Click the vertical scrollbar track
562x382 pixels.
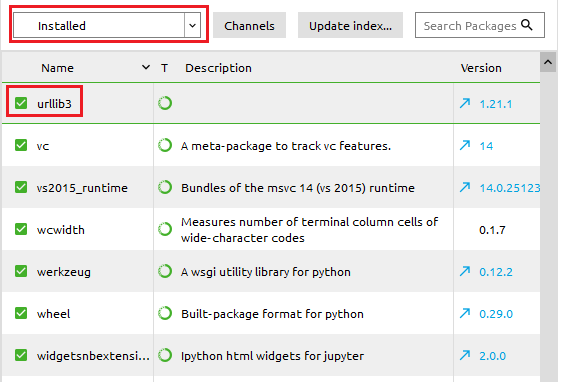coord(548,226)
